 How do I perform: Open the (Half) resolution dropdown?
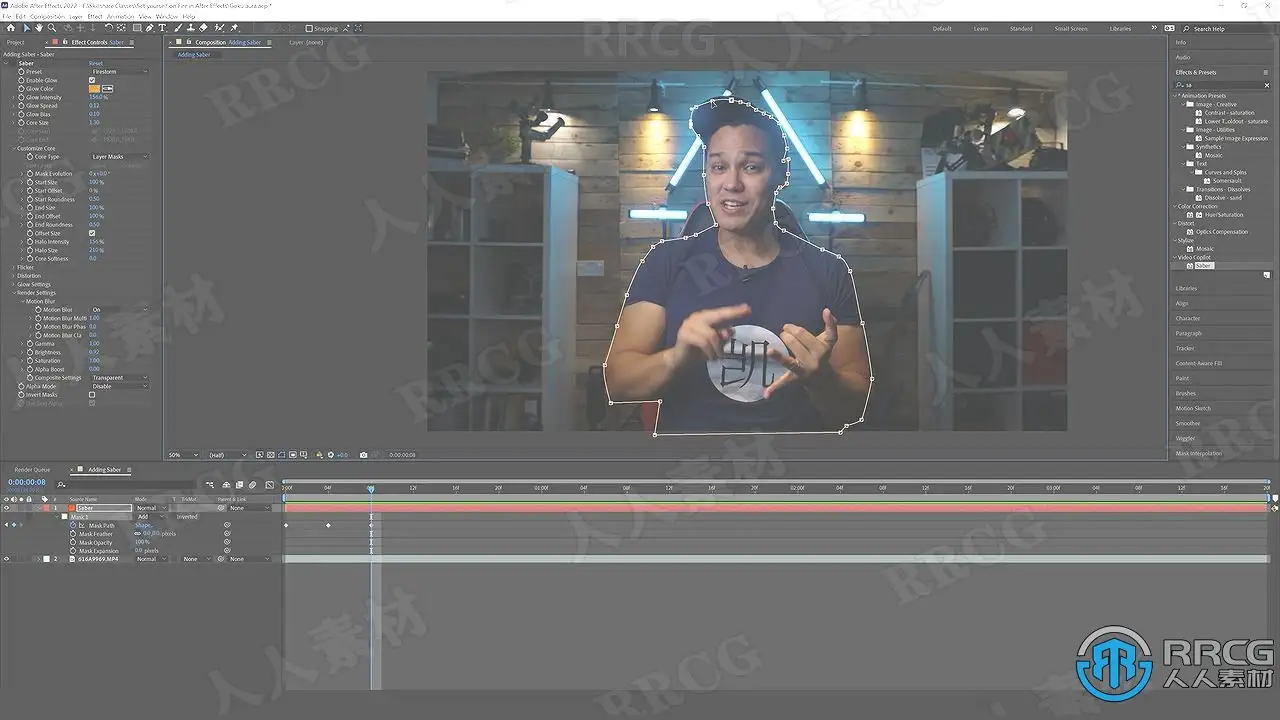click(x=227, y=455)
